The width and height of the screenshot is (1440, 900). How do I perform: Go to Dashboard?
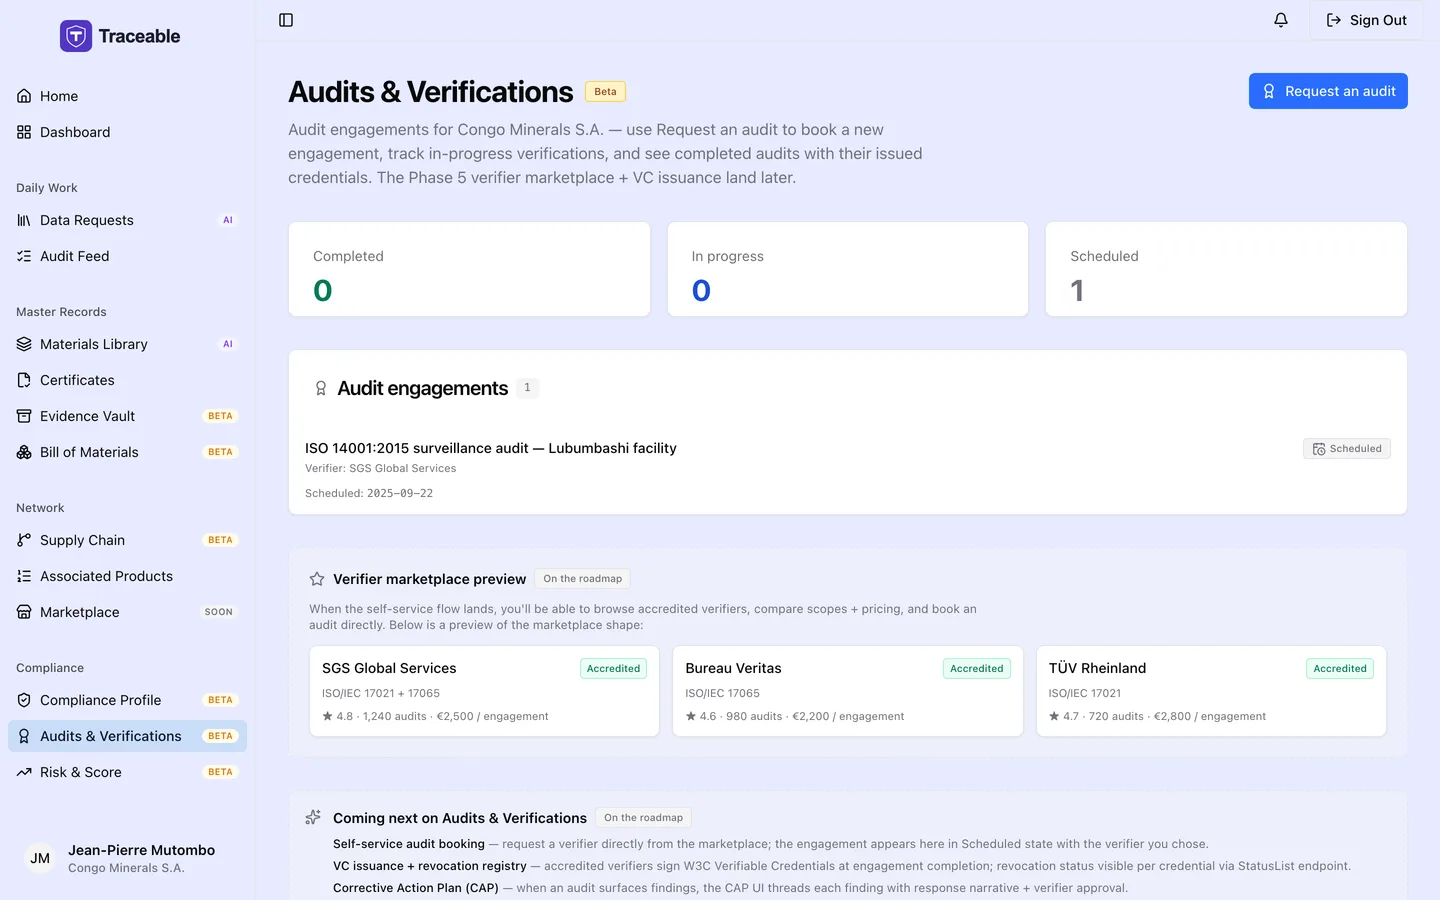pos(127,132)
